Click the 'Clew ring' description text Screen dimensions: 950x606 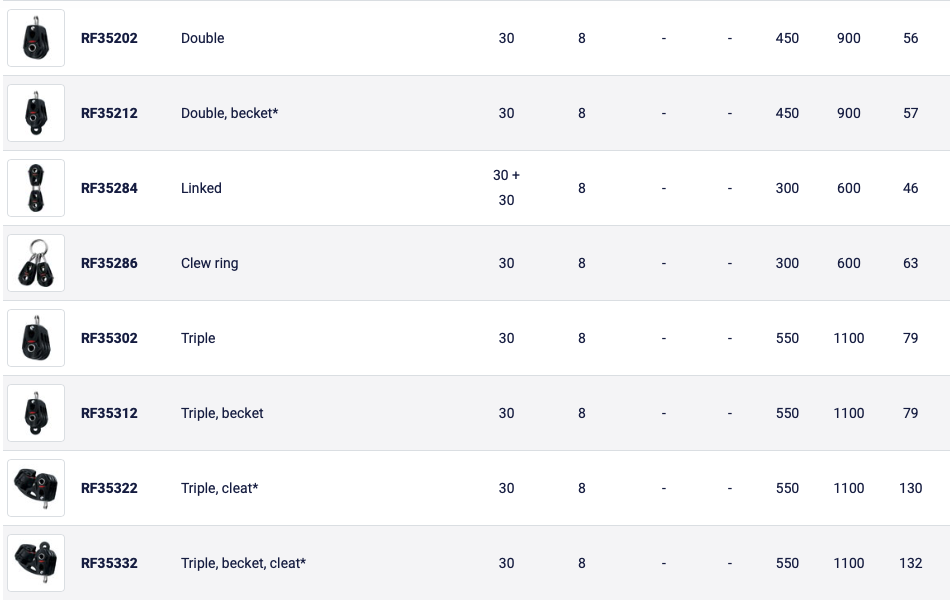pos(210,264)
